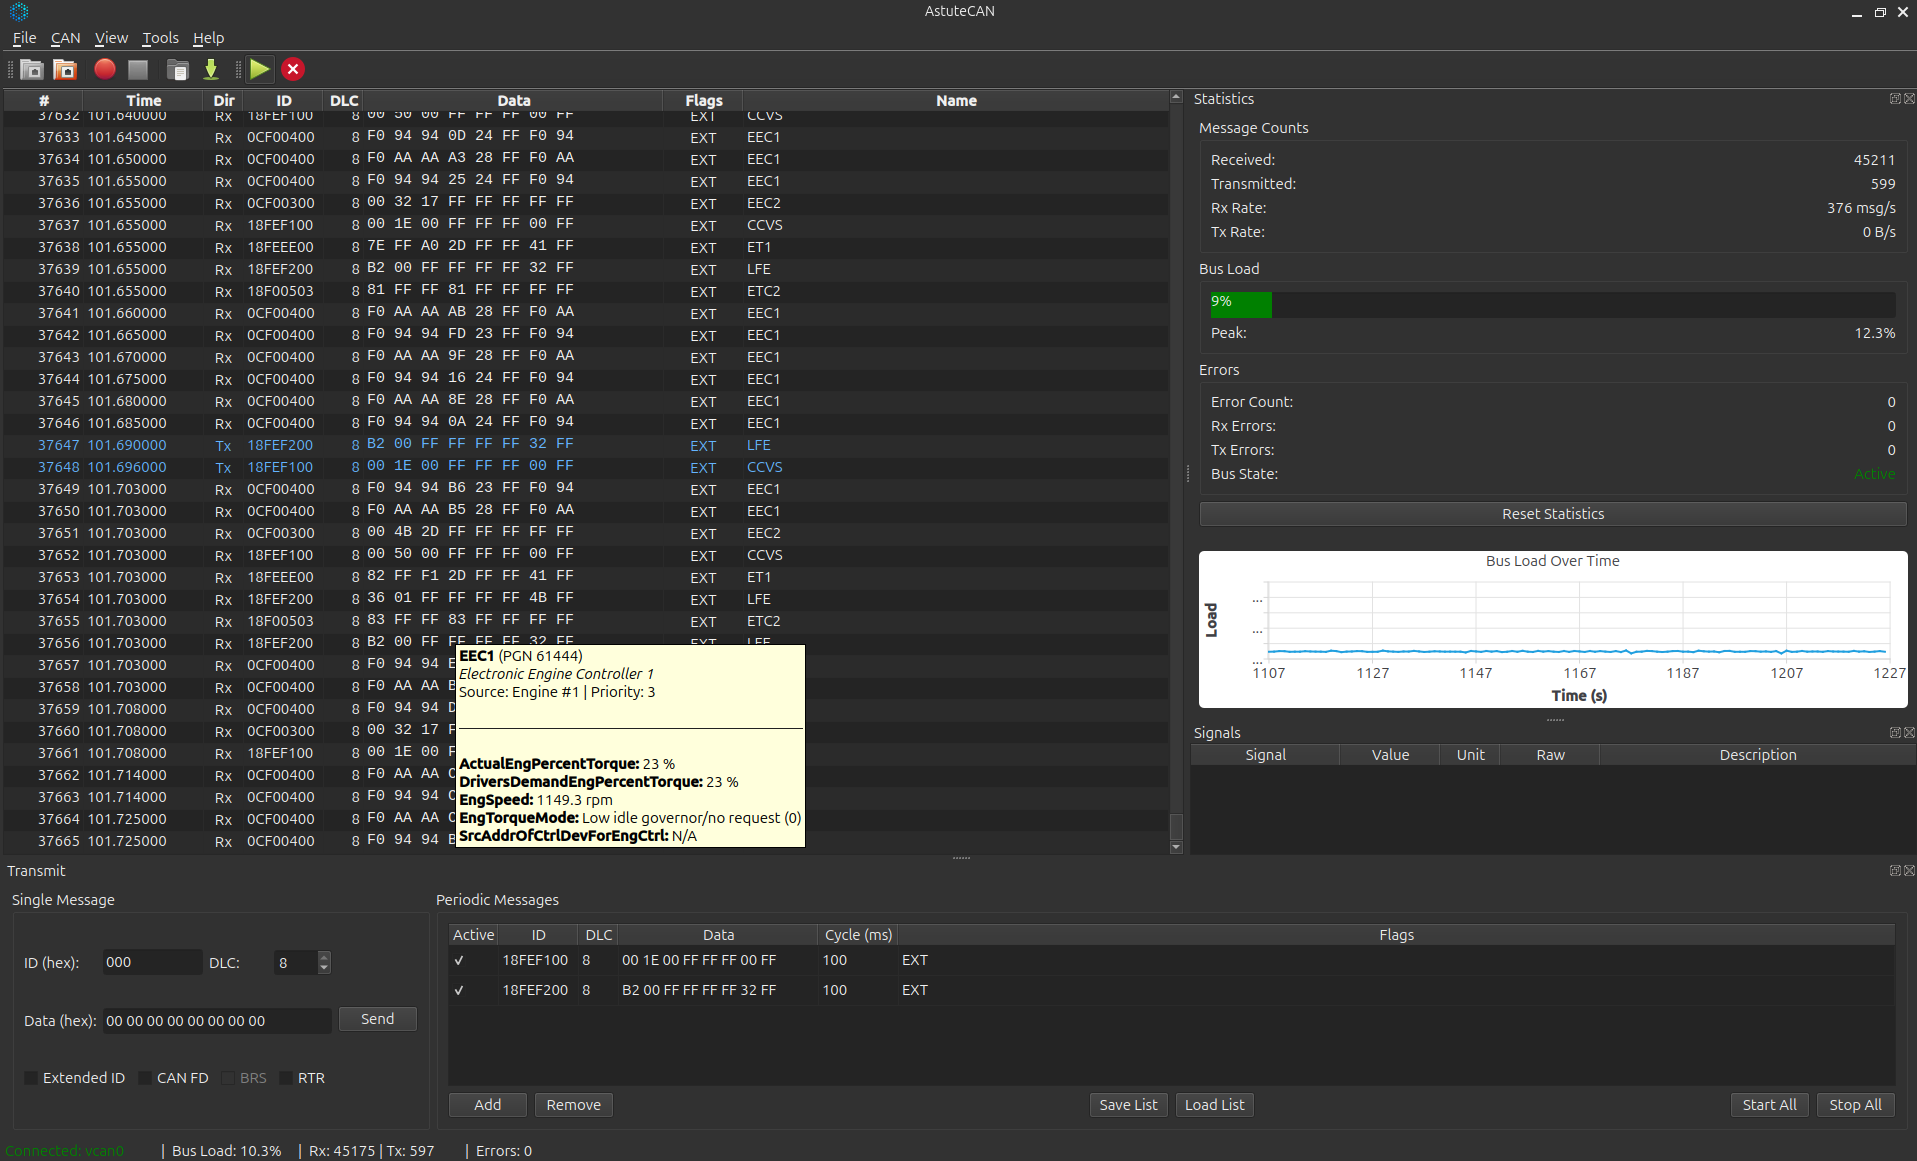Click the green download arrow icon
This screenshot has width=1917, height=1161.
(211, 69)
